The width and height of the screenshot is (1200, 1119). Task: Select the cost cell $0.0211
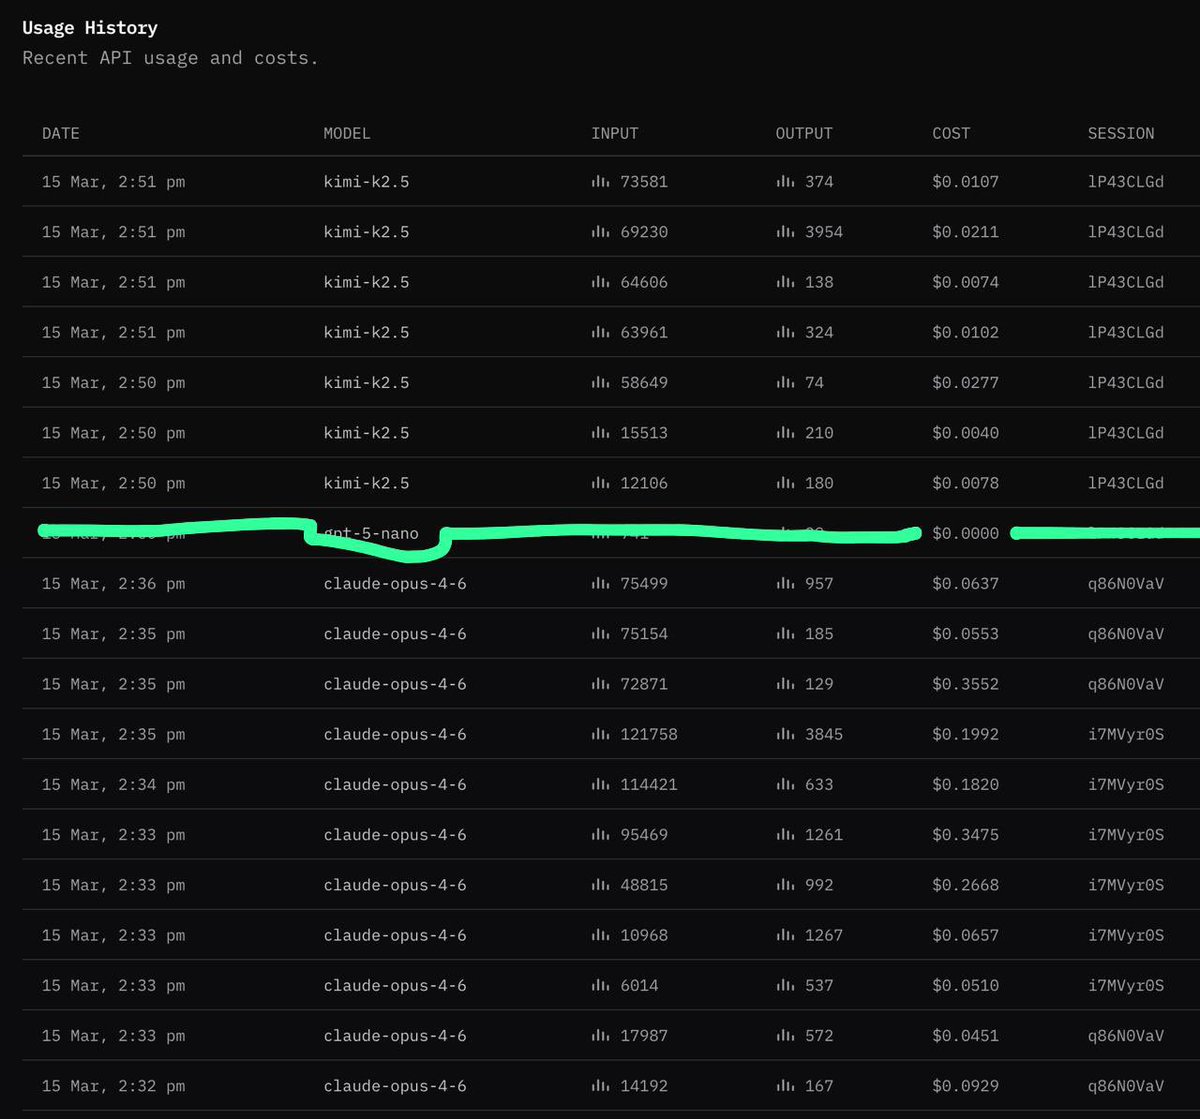pyautogui.click(x=966, y=232)
